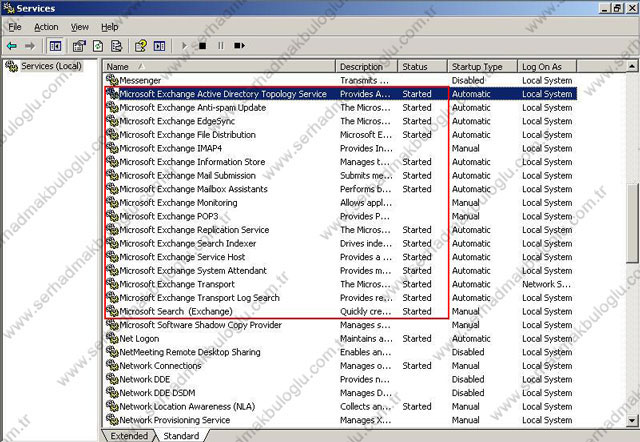Select Microsoft Exchange Replication Service row
The height and width of the screenshot is (442, 640).
coord(340,229)
